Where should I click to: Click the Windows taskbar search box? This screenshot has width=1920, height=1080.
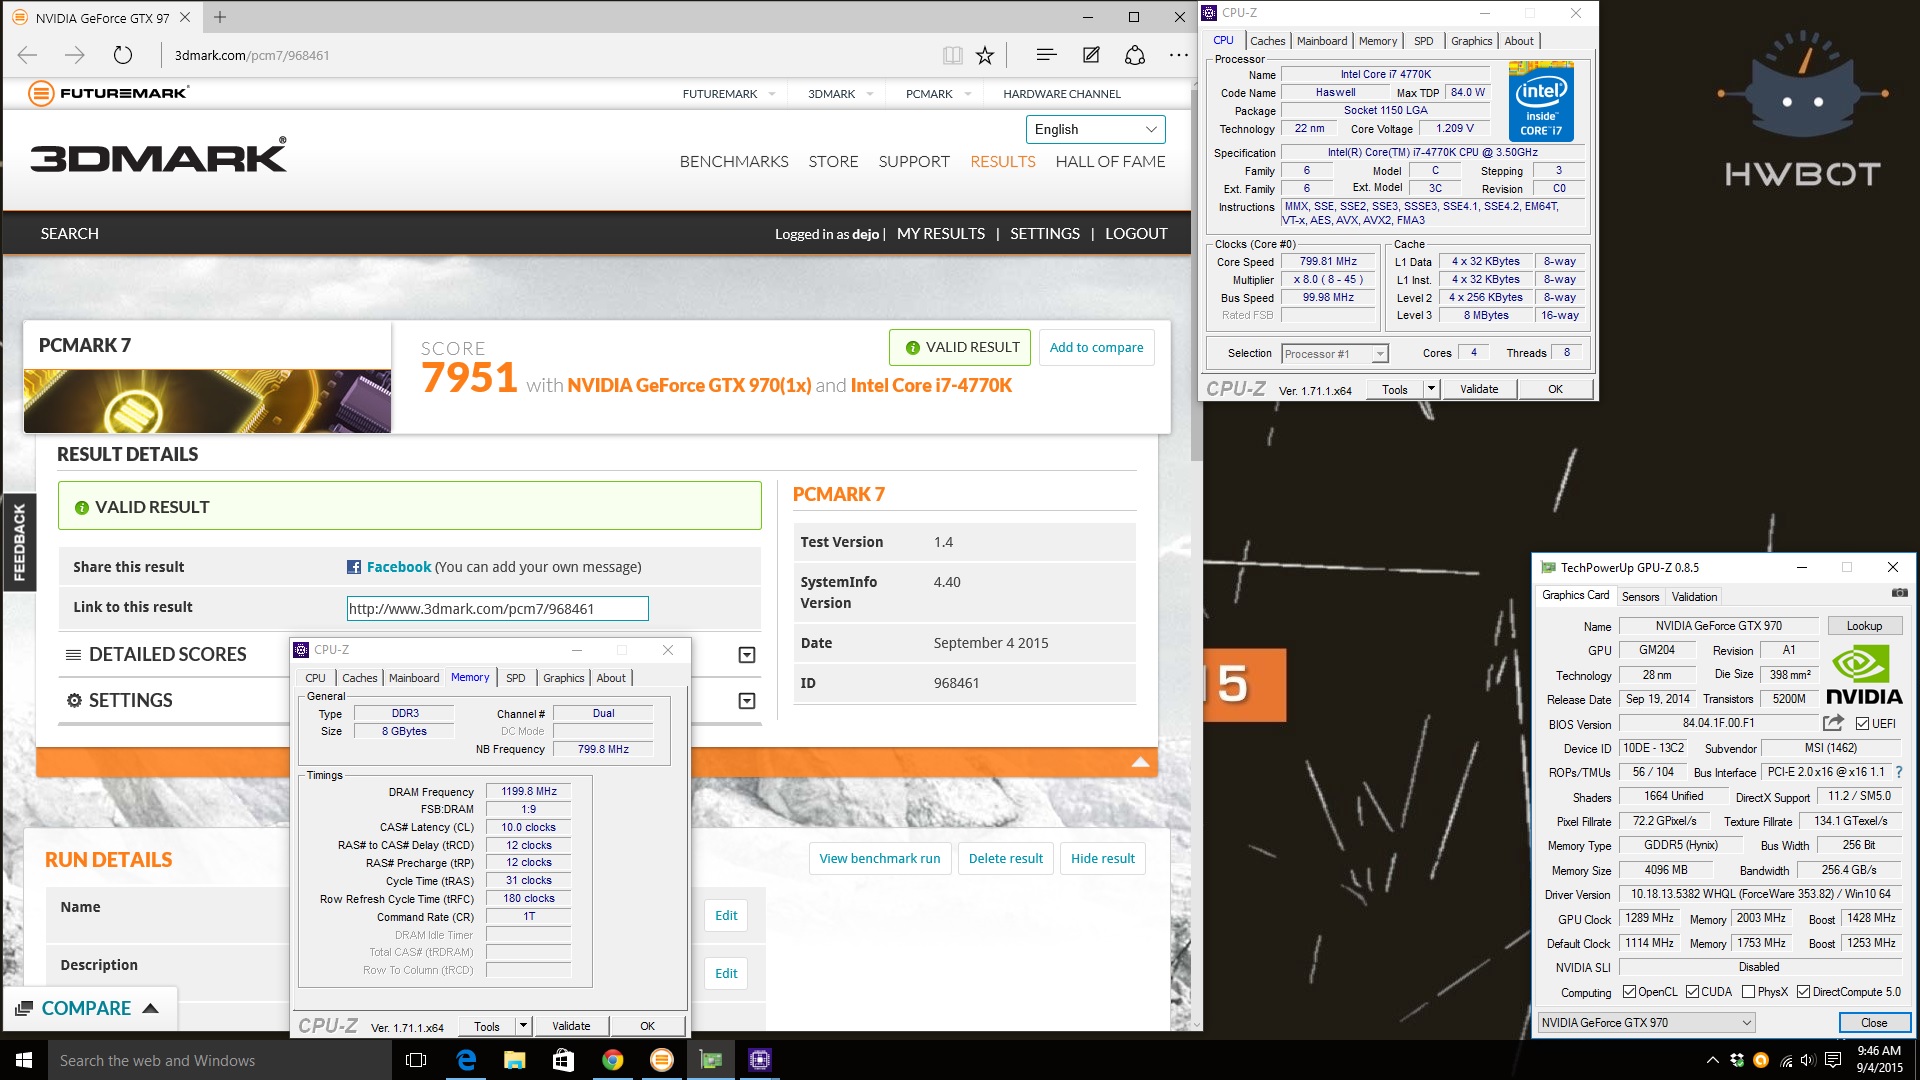[220, 1060]
